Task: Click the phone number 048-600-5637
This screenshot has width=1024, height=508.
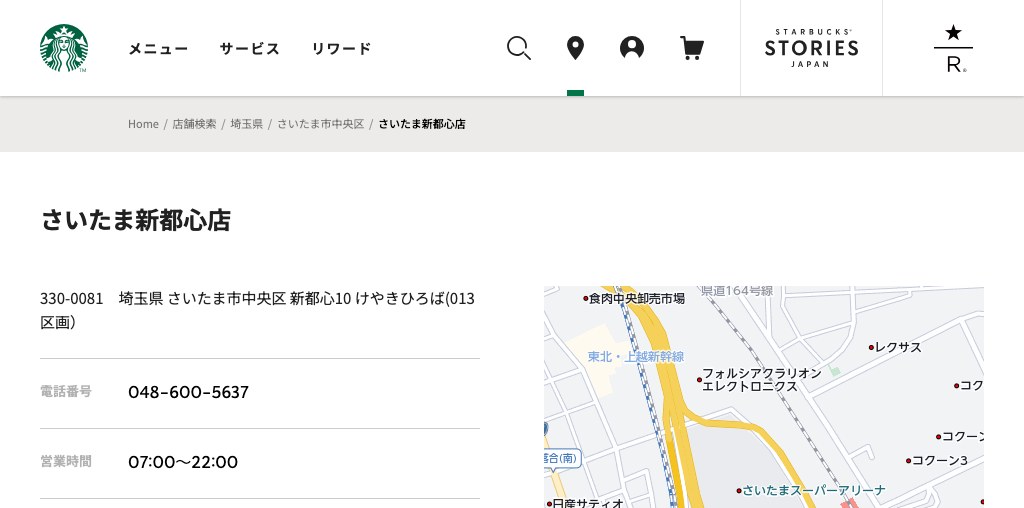Action: click(189, 392)
